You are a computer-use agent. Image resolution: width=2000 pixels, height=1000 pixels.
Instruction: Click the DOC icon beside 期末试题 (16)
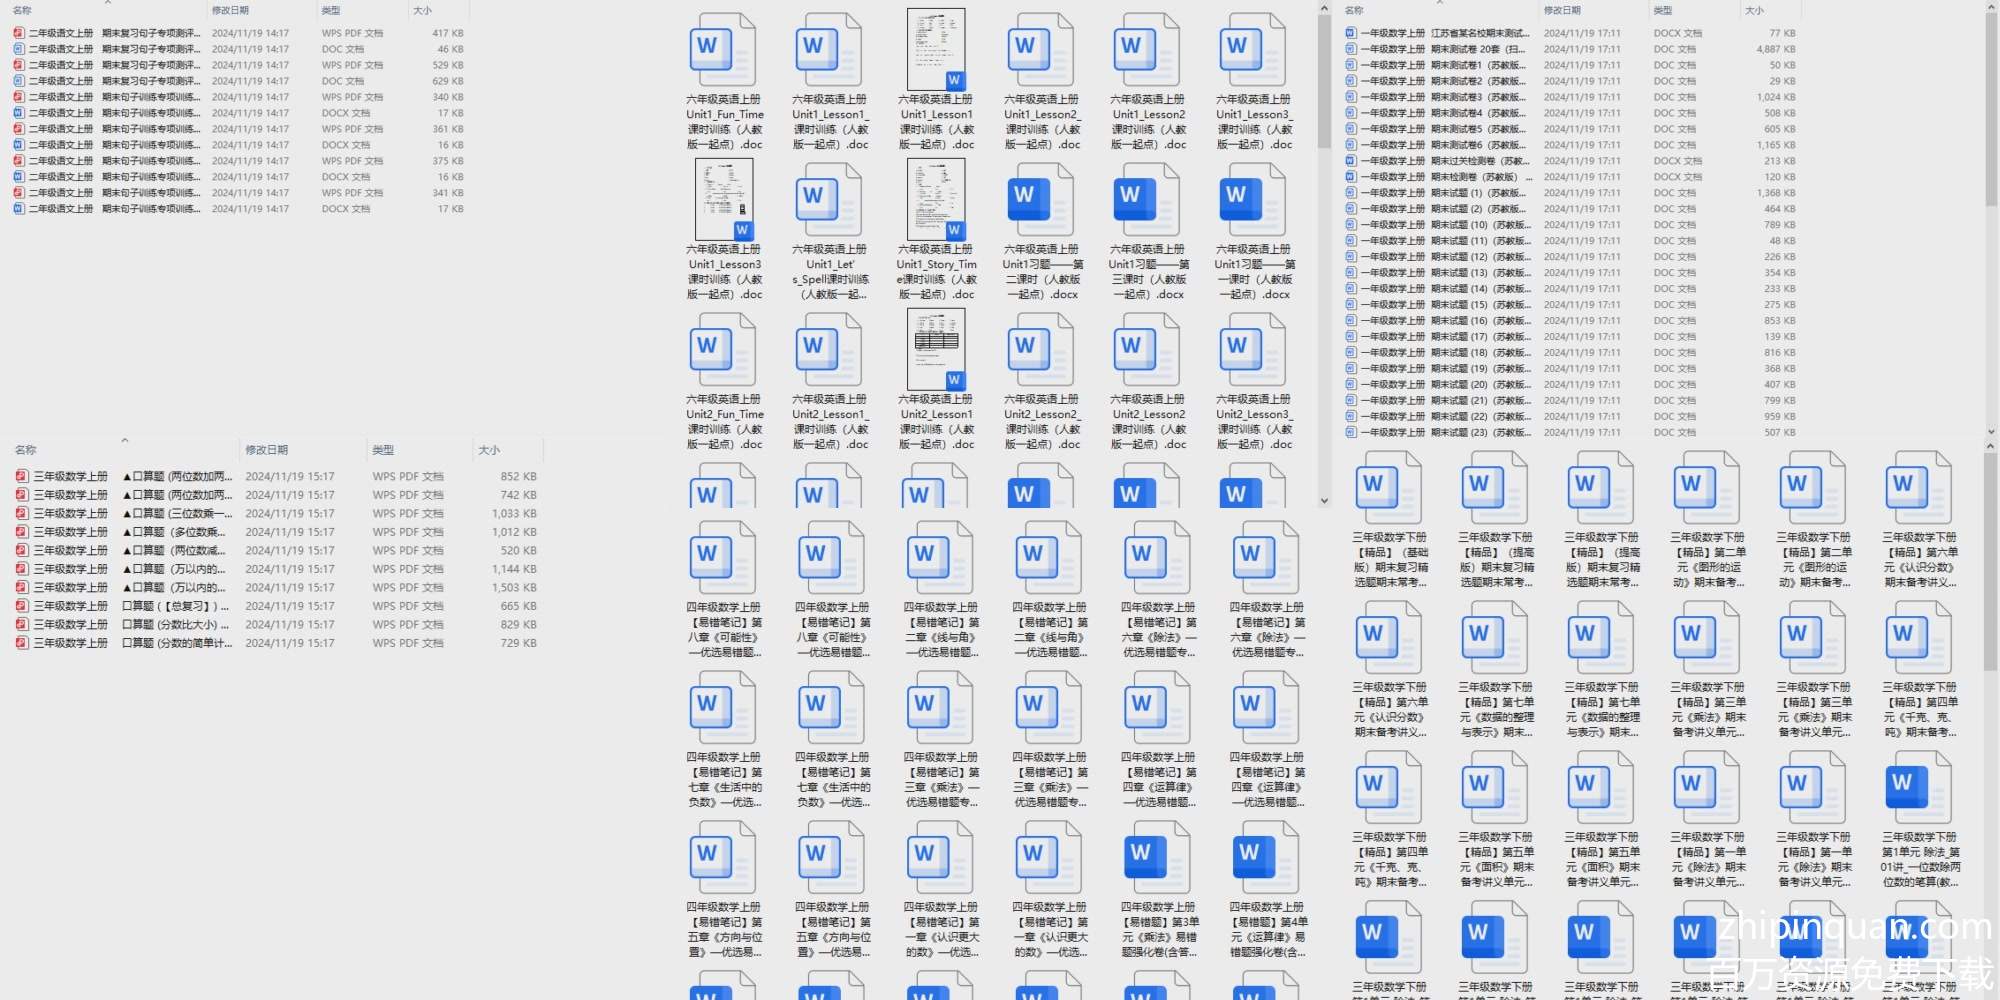(1351, 321)
